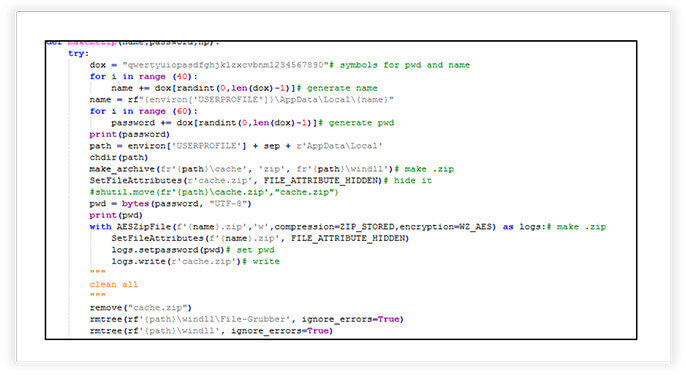
Task: Click the 'print(password)' line
Action: click(130, 134)
